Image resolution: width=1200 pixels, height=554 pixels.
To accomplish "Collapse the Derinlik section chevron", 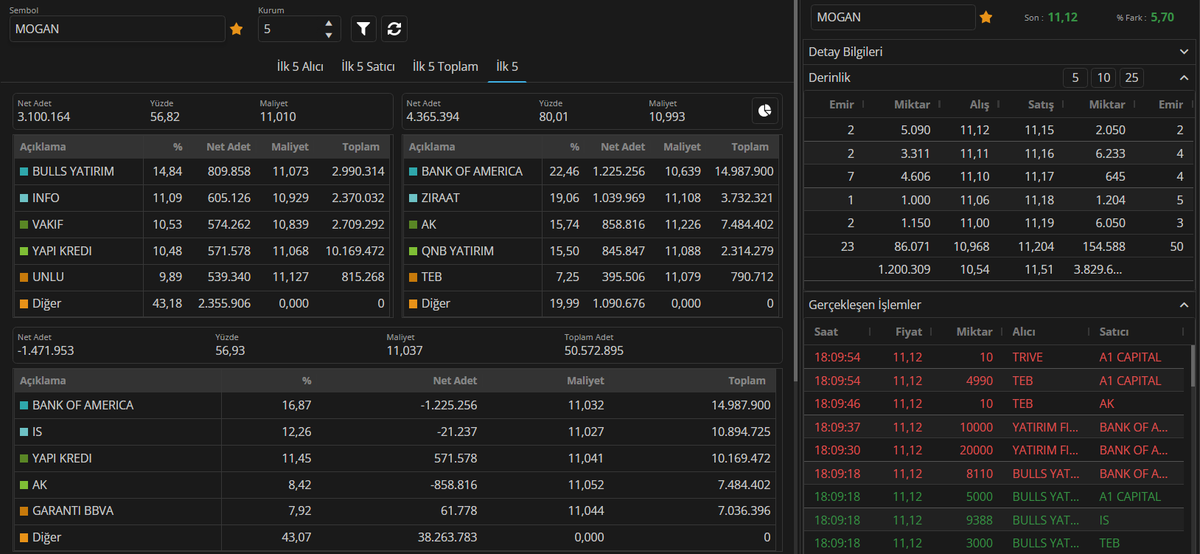I will point(1182,78).
